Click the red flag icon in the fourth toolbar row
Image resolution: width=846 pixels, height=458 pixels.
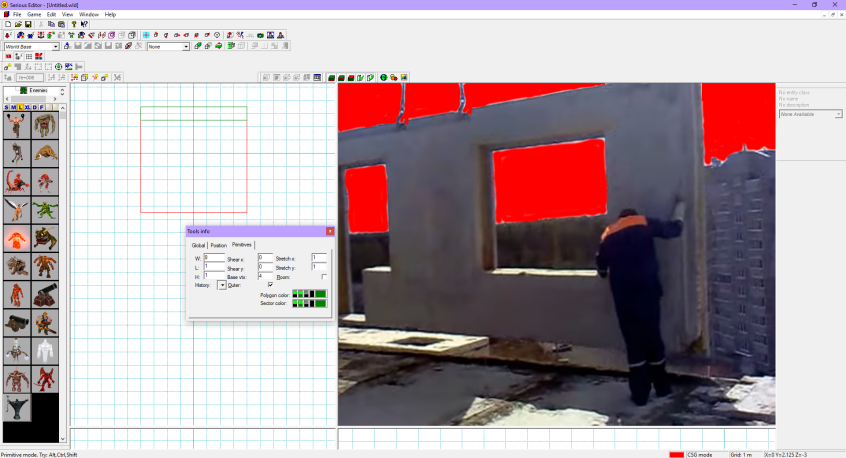39,56
